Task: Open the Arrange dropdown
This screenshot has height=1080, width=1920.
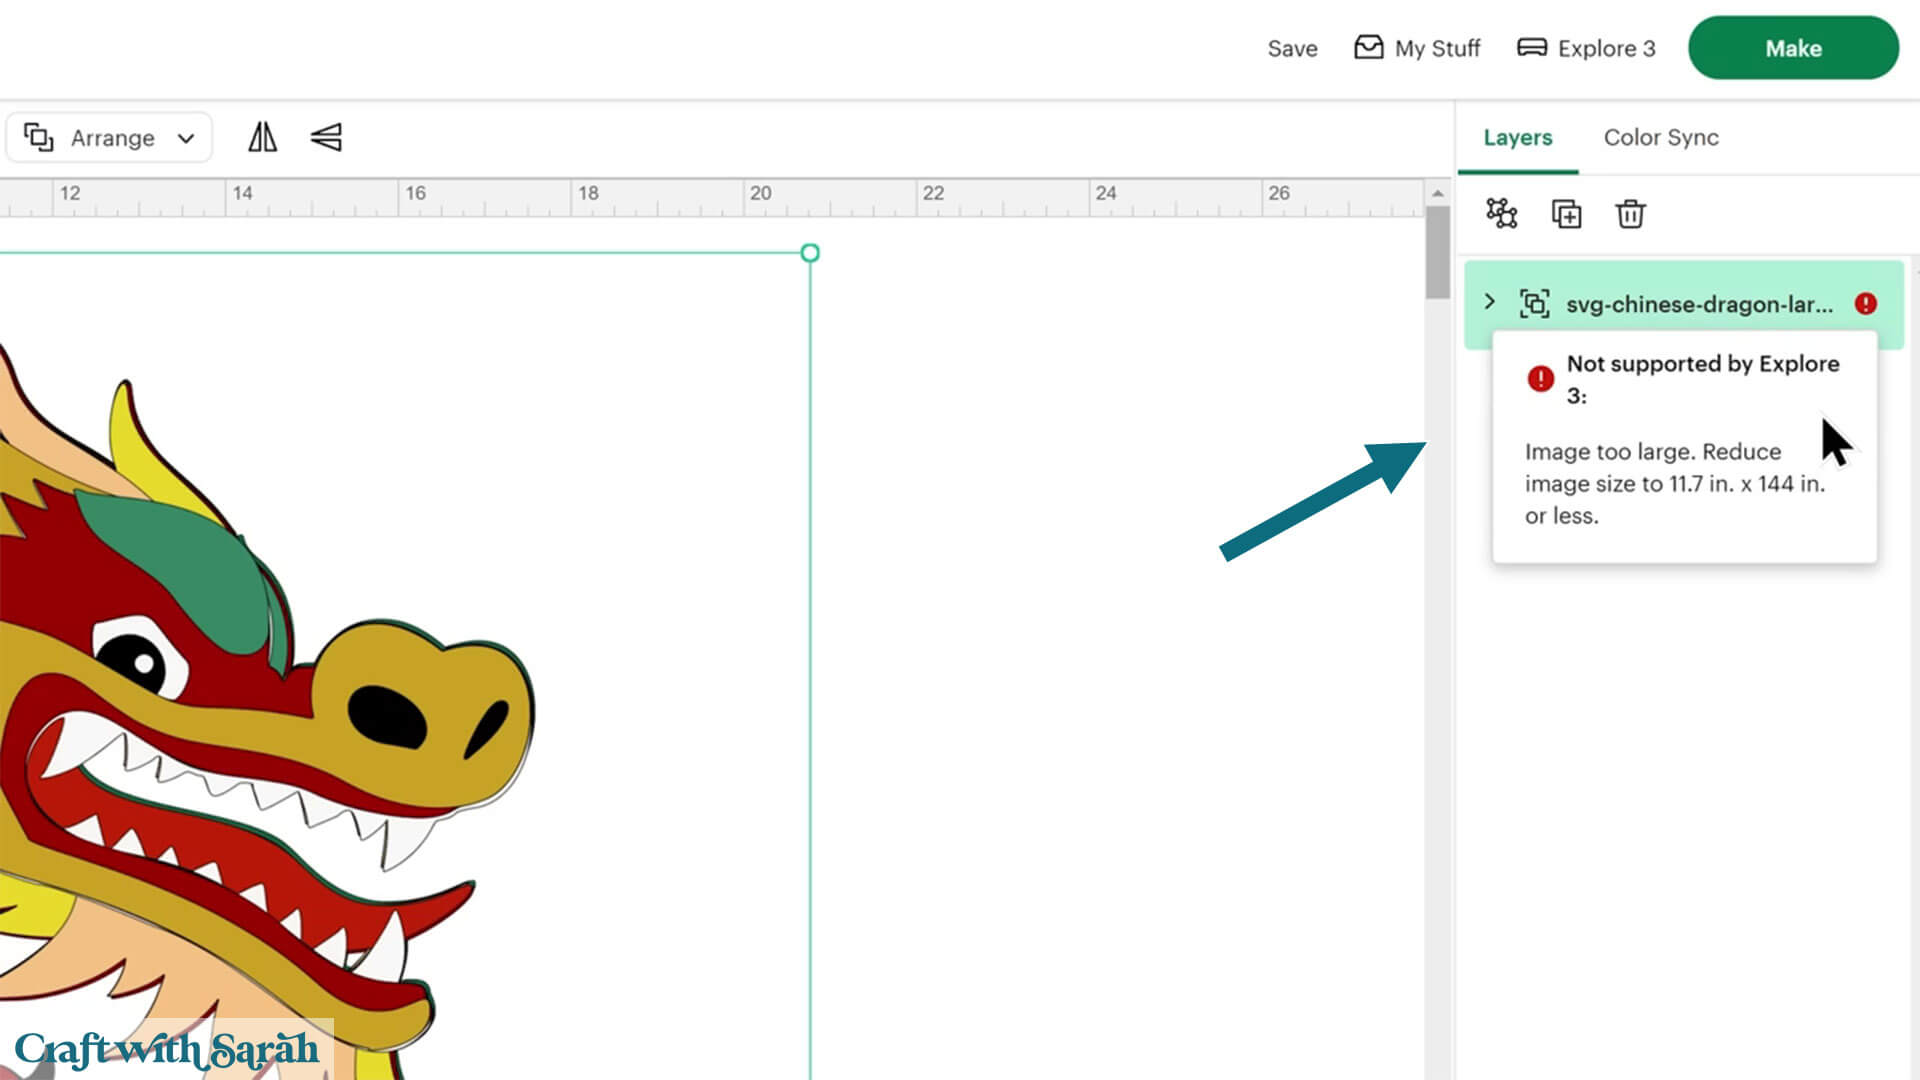Action: point(110,137)
